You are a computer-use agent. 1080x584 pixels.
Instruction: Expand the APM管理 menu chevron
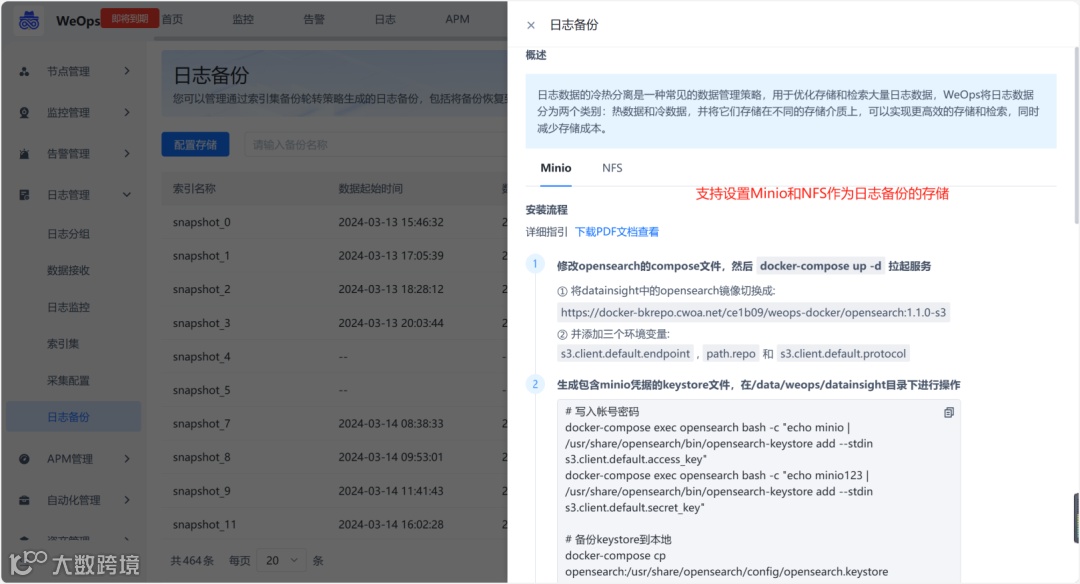tap(127, 459)
